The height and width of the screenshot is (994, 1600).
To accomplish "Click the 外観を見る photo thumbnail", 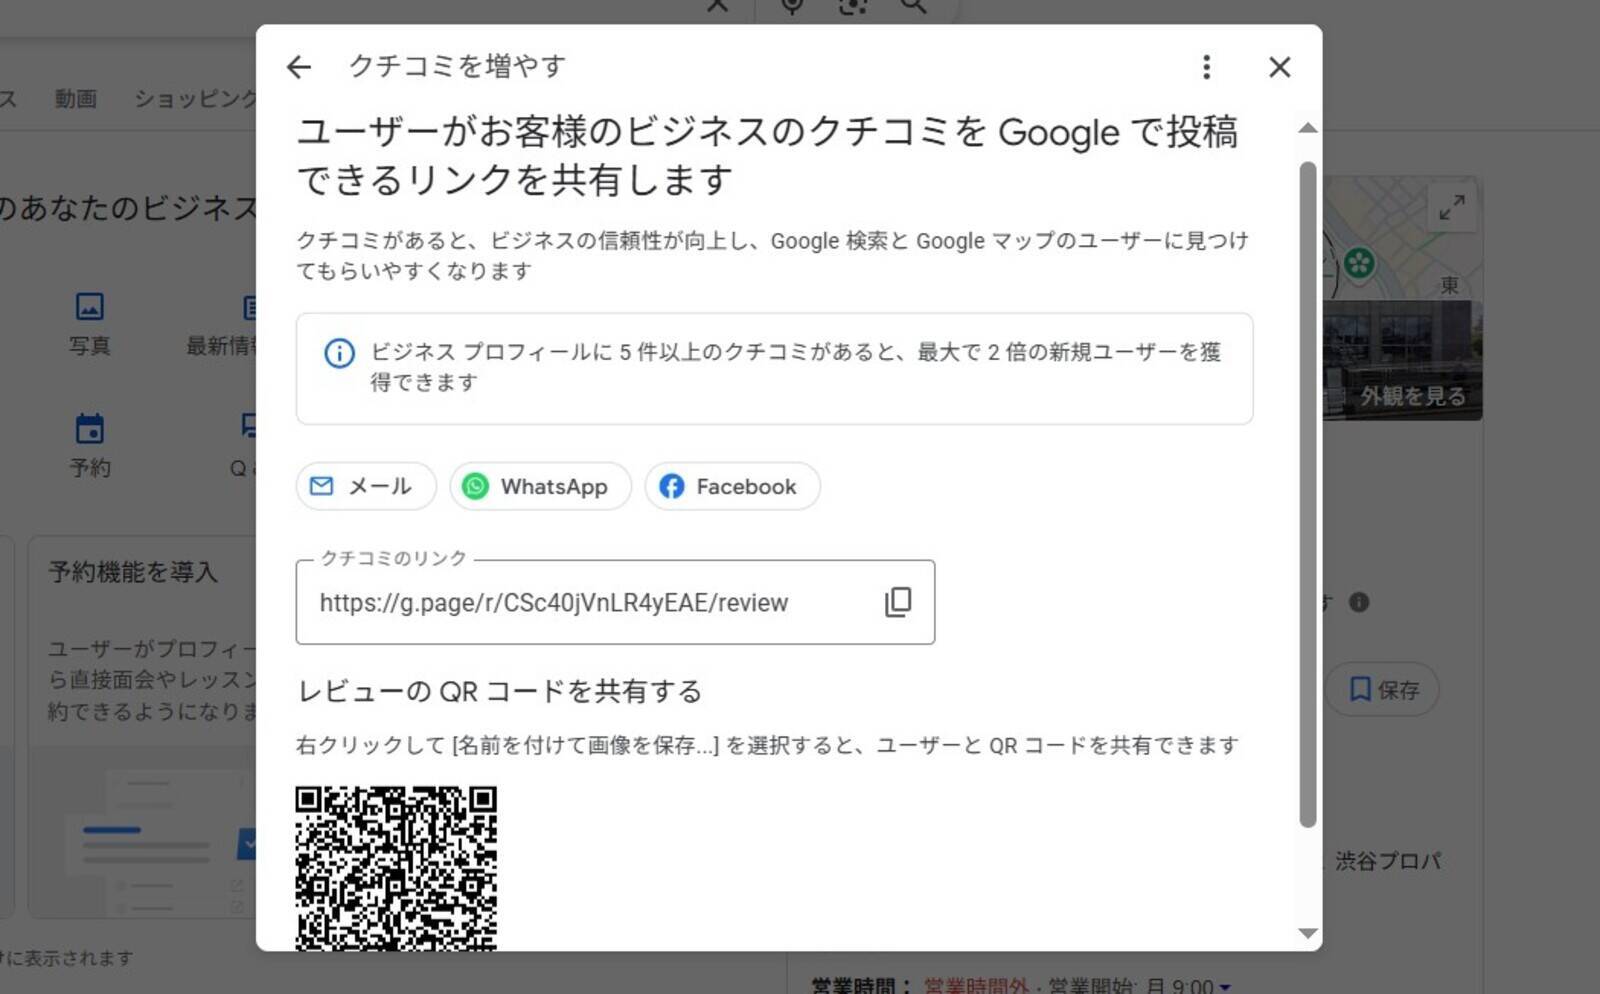I will [x=1403, y=360].
